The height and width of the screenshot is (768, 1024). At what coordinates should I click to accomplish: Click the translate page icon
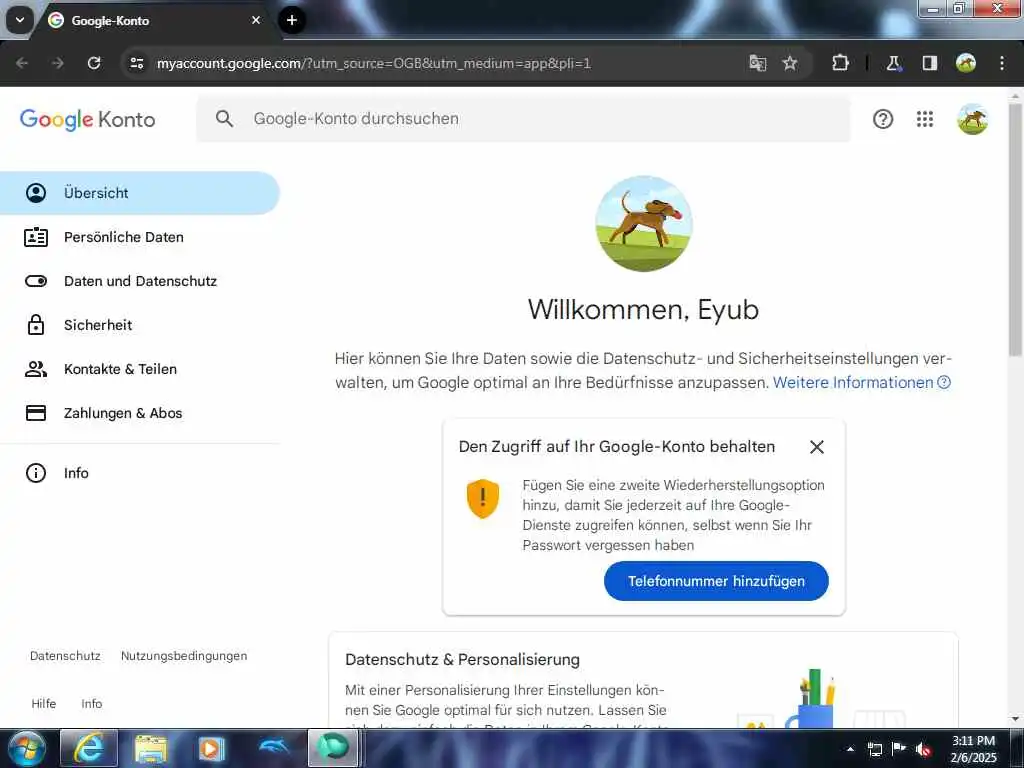pos(758,63)
